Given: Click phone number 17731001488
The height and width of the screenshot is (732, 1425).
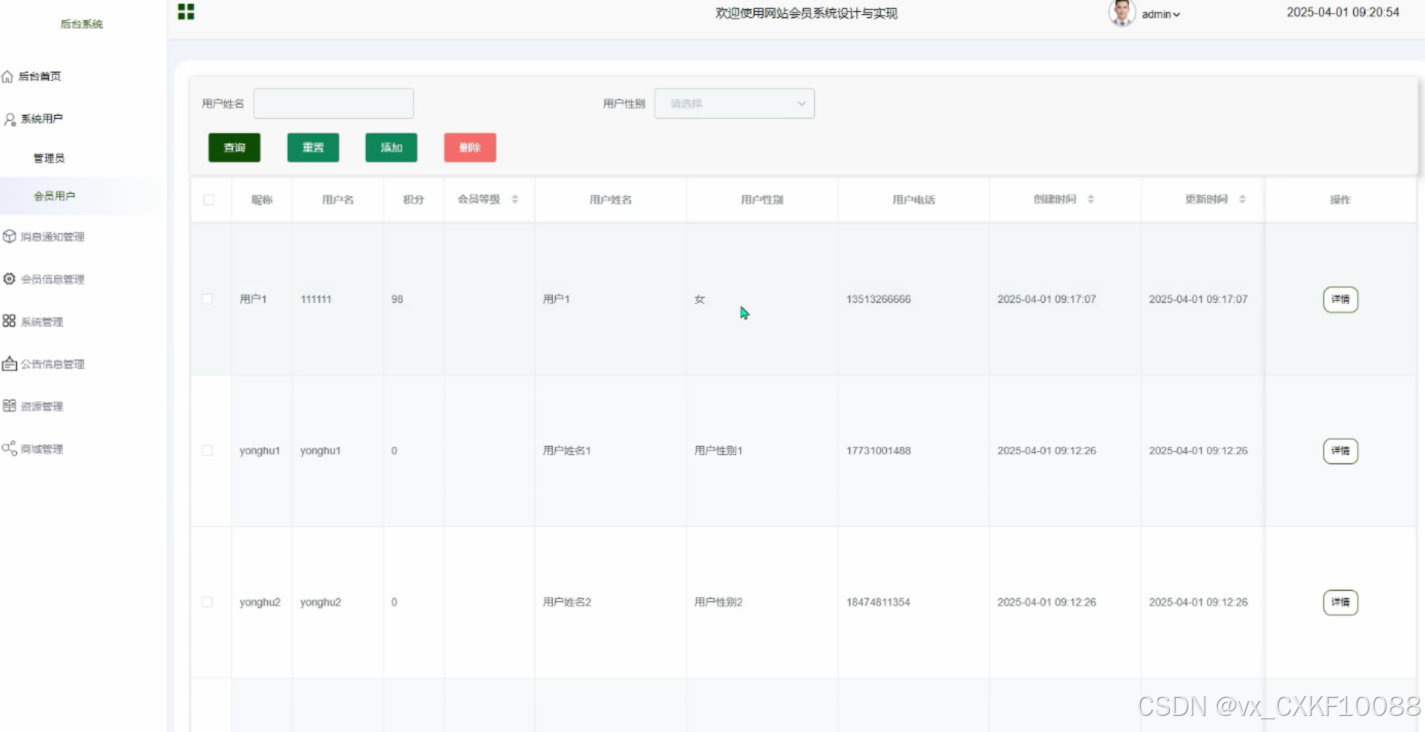Looking at the screenshot, I should [878, 451].
